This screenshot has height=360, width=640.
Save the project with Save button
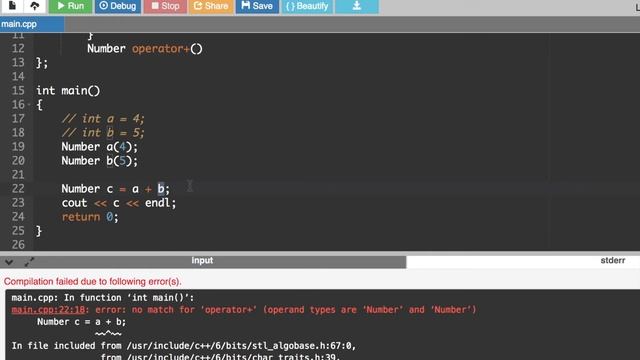point(257,6)
